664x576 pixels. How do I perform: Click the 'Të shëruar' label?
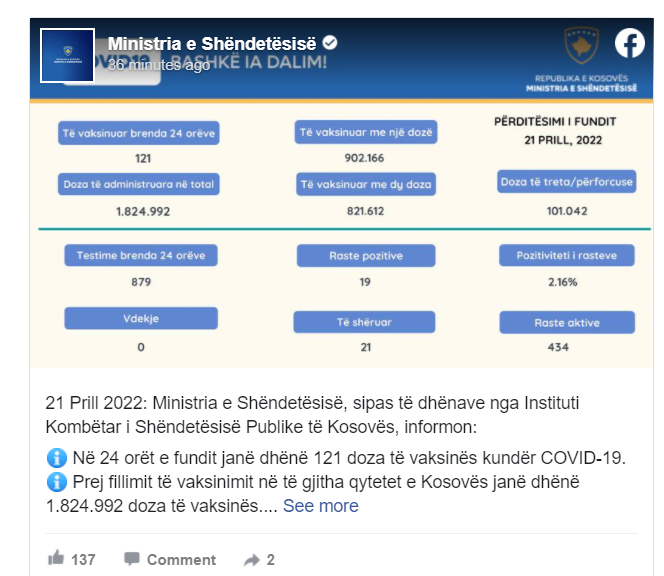pos(365,322)
